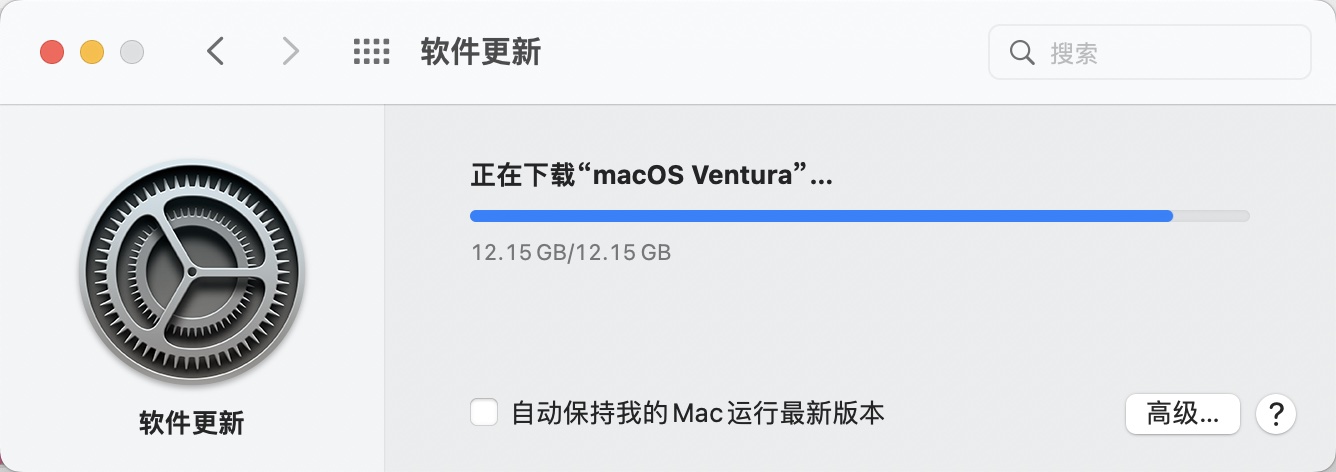The image size is (1336, 472).
Task: Click the 软件更新 label below the gear
Action: coord(191,423)
